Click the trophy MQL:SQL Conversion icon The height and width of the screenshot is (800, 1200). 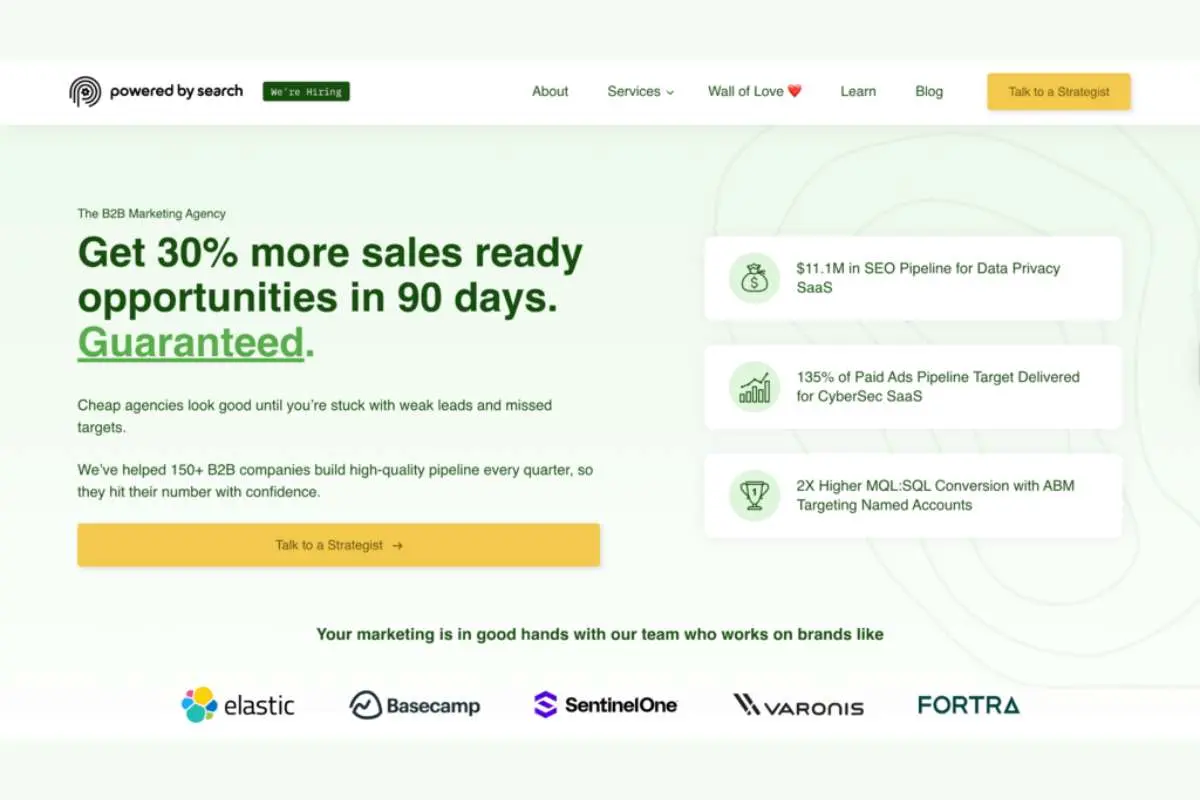coord(754,496)
